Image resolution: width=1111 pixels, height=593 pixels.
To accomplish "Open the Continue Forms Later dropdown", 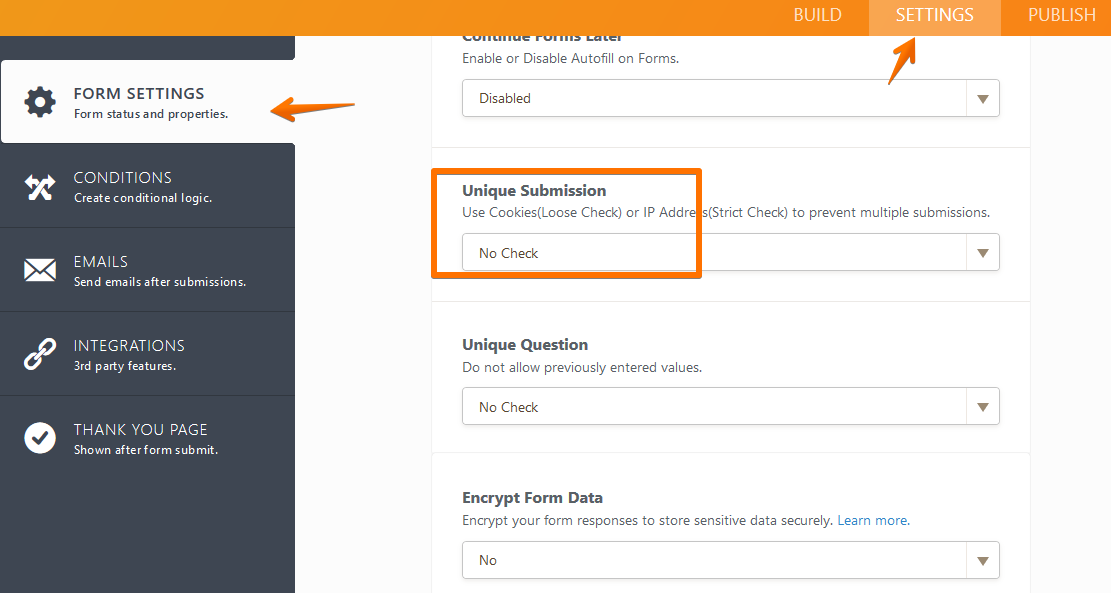I will 983,98.
